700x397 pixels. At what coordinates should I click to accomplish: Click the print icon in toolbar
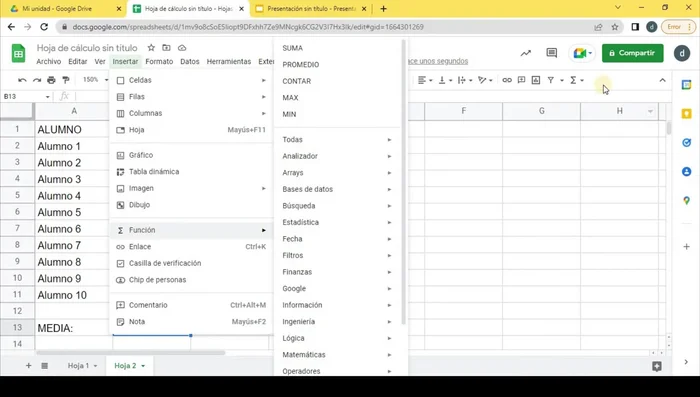[51, 80]
